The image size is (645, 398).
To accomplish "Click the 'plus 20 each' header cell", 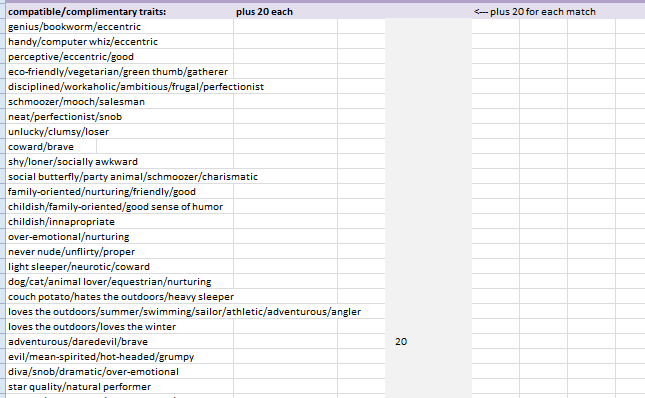I will (x=264, y=12).
